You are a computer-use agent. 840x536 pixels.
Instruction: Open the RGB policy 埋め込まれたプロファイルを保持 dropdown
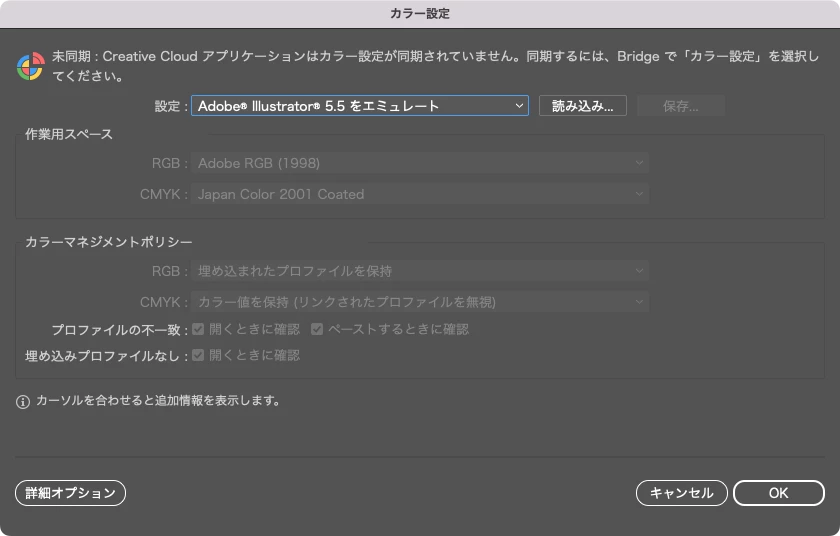420,271
